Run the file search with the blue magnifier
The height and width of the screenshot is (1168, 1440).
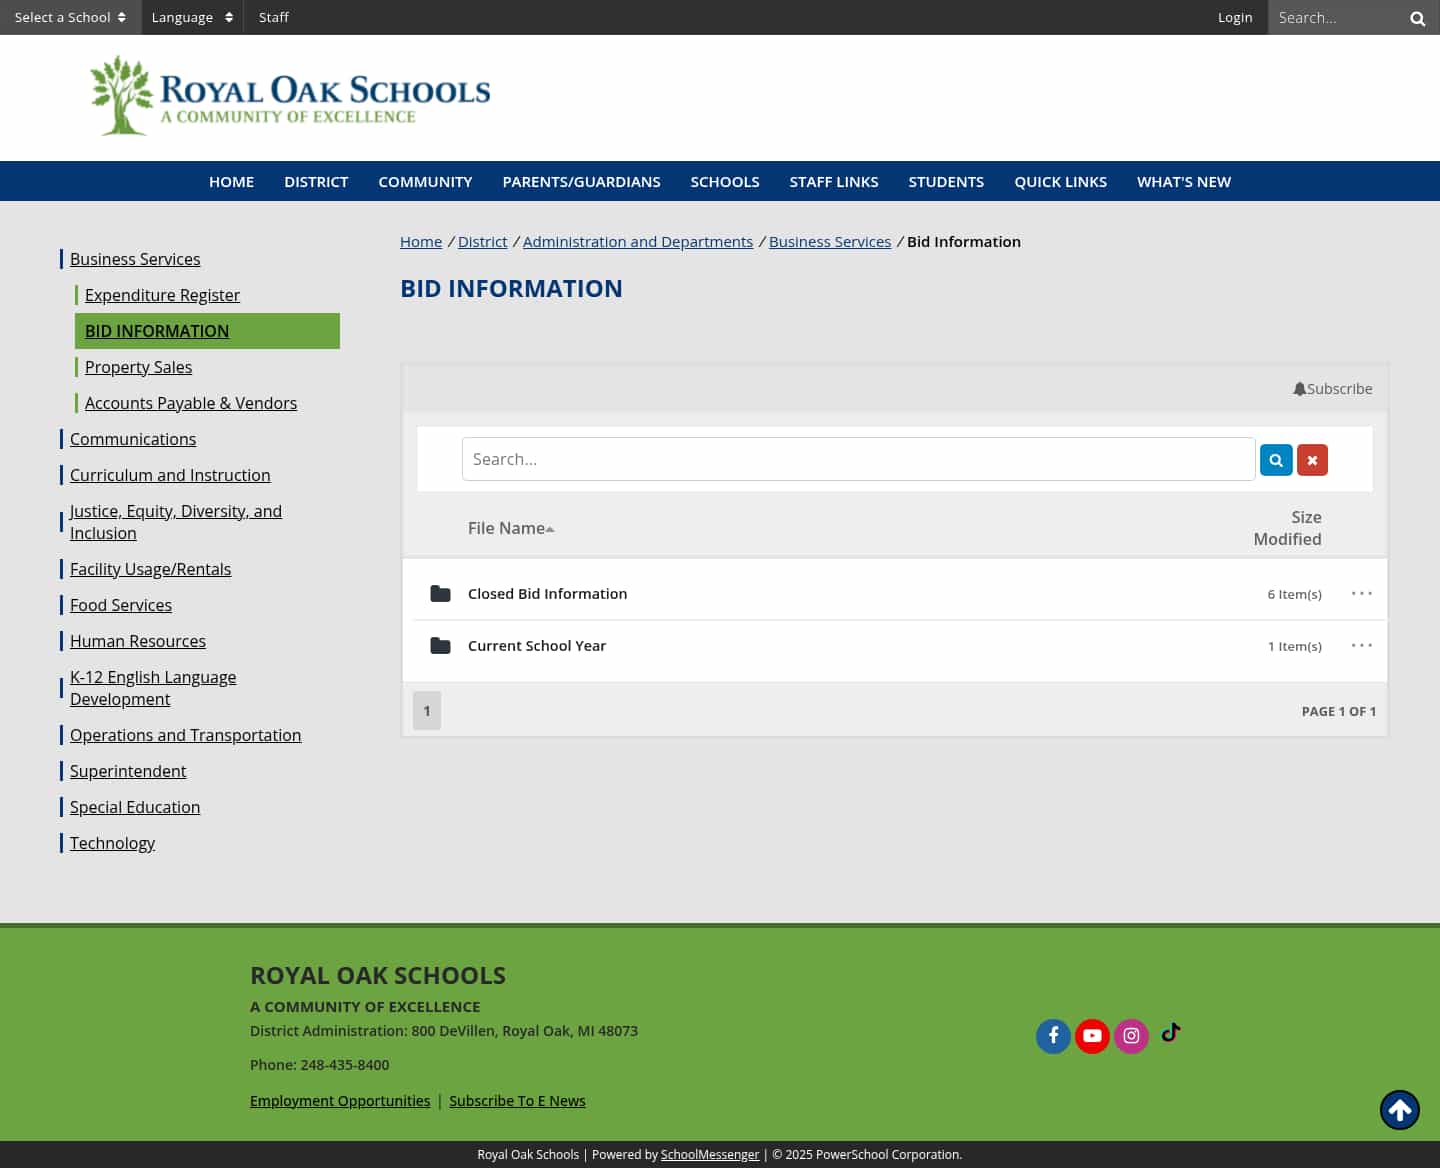1276,459
